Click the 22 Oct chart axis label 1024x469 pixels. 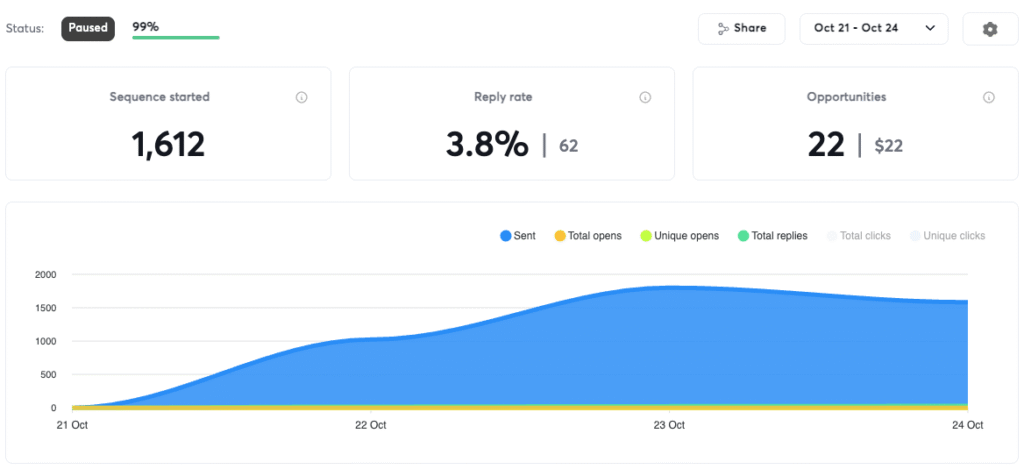tap(370, 425)
